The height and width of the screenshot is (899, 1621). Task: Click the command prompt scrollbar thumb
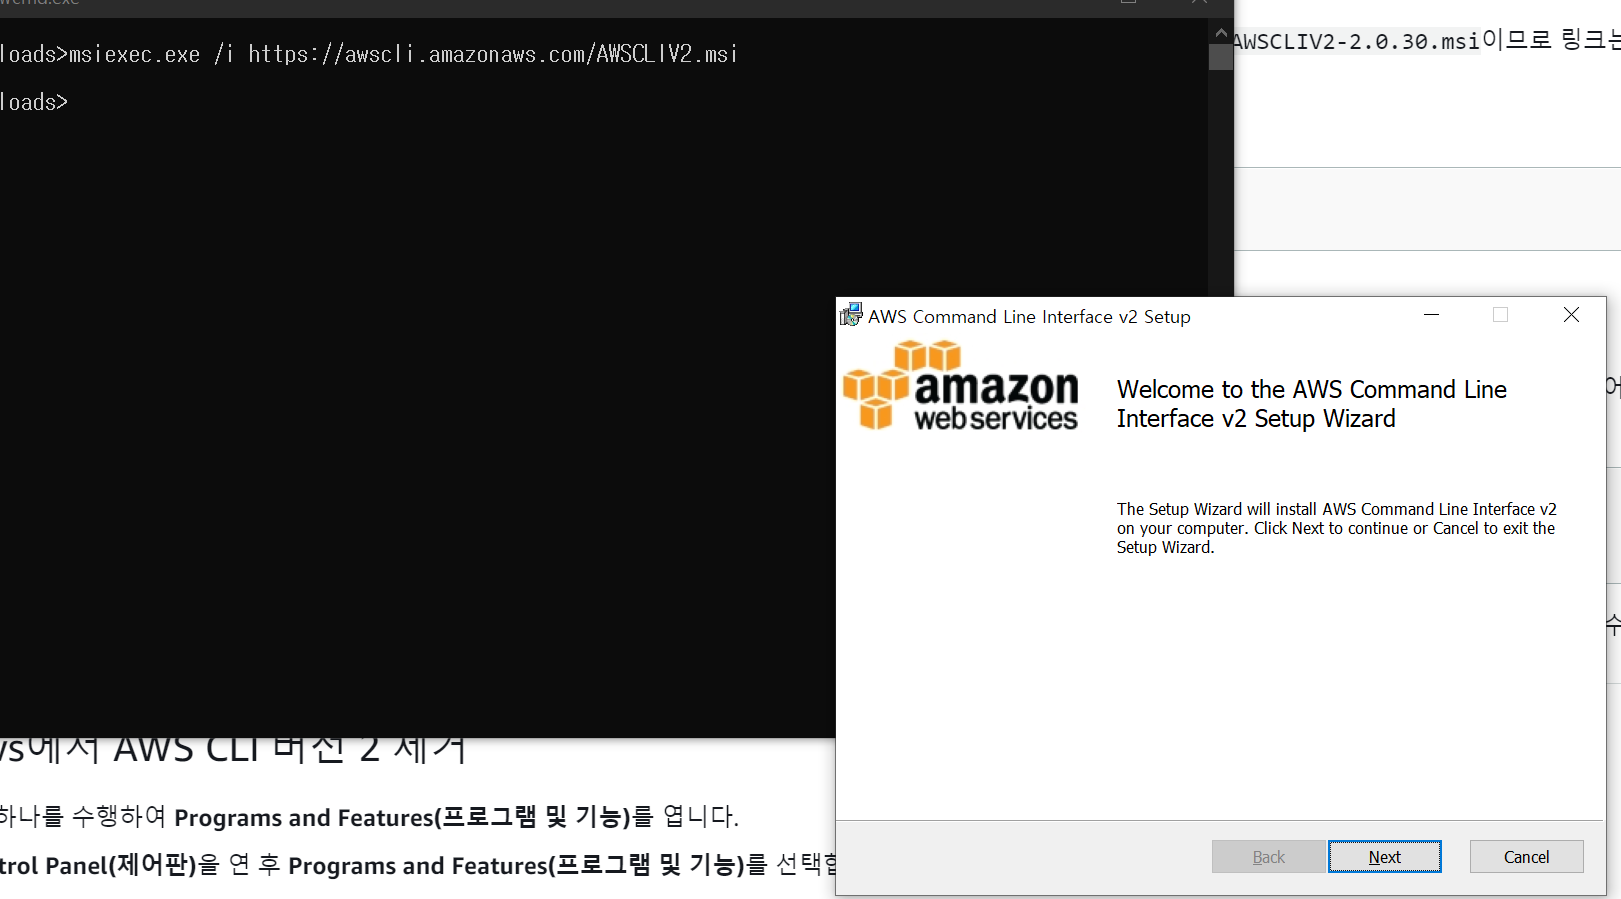pyautogui.click(x=1220, y=57)
